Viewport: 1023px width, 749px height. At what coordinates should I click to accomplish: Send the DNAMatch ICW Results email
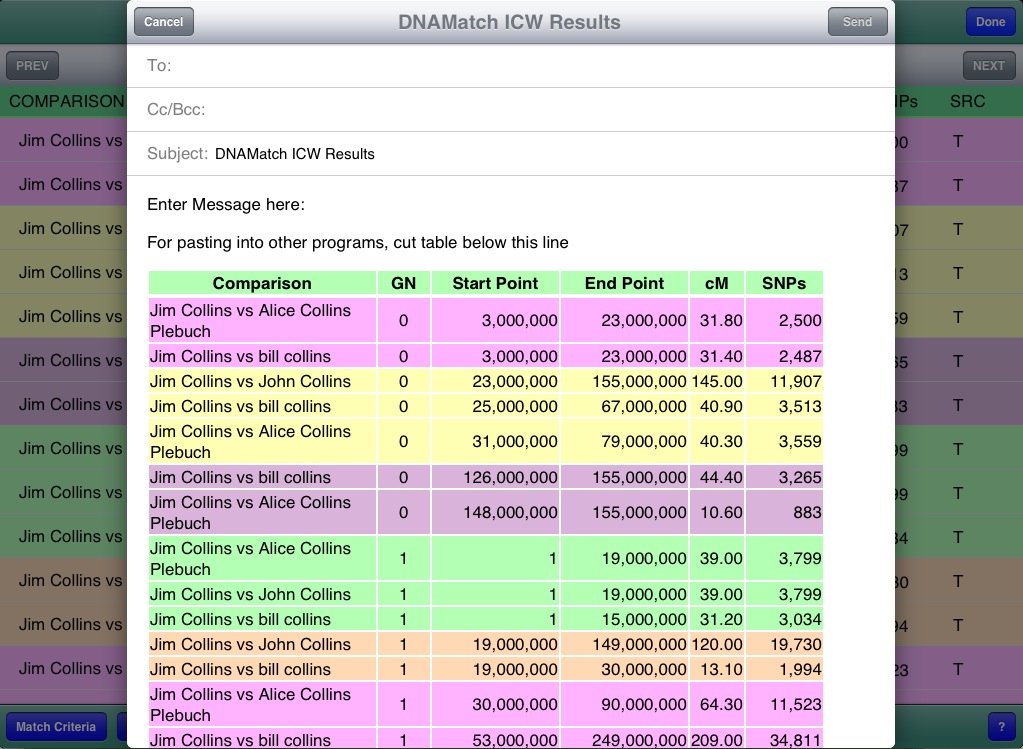pos(857,22)
